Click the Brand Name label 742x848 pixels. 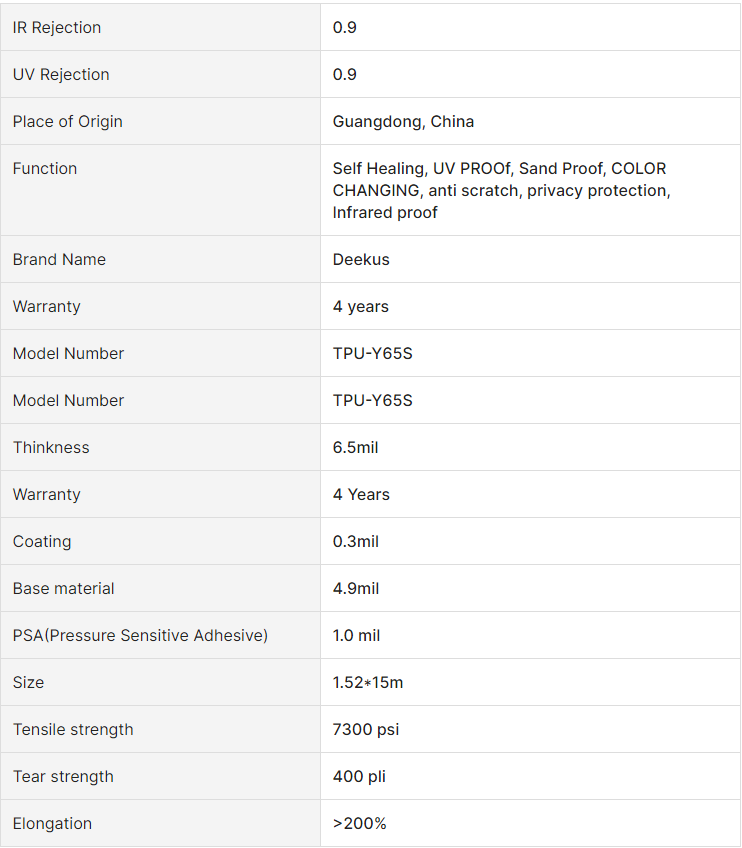coord(59,260)
